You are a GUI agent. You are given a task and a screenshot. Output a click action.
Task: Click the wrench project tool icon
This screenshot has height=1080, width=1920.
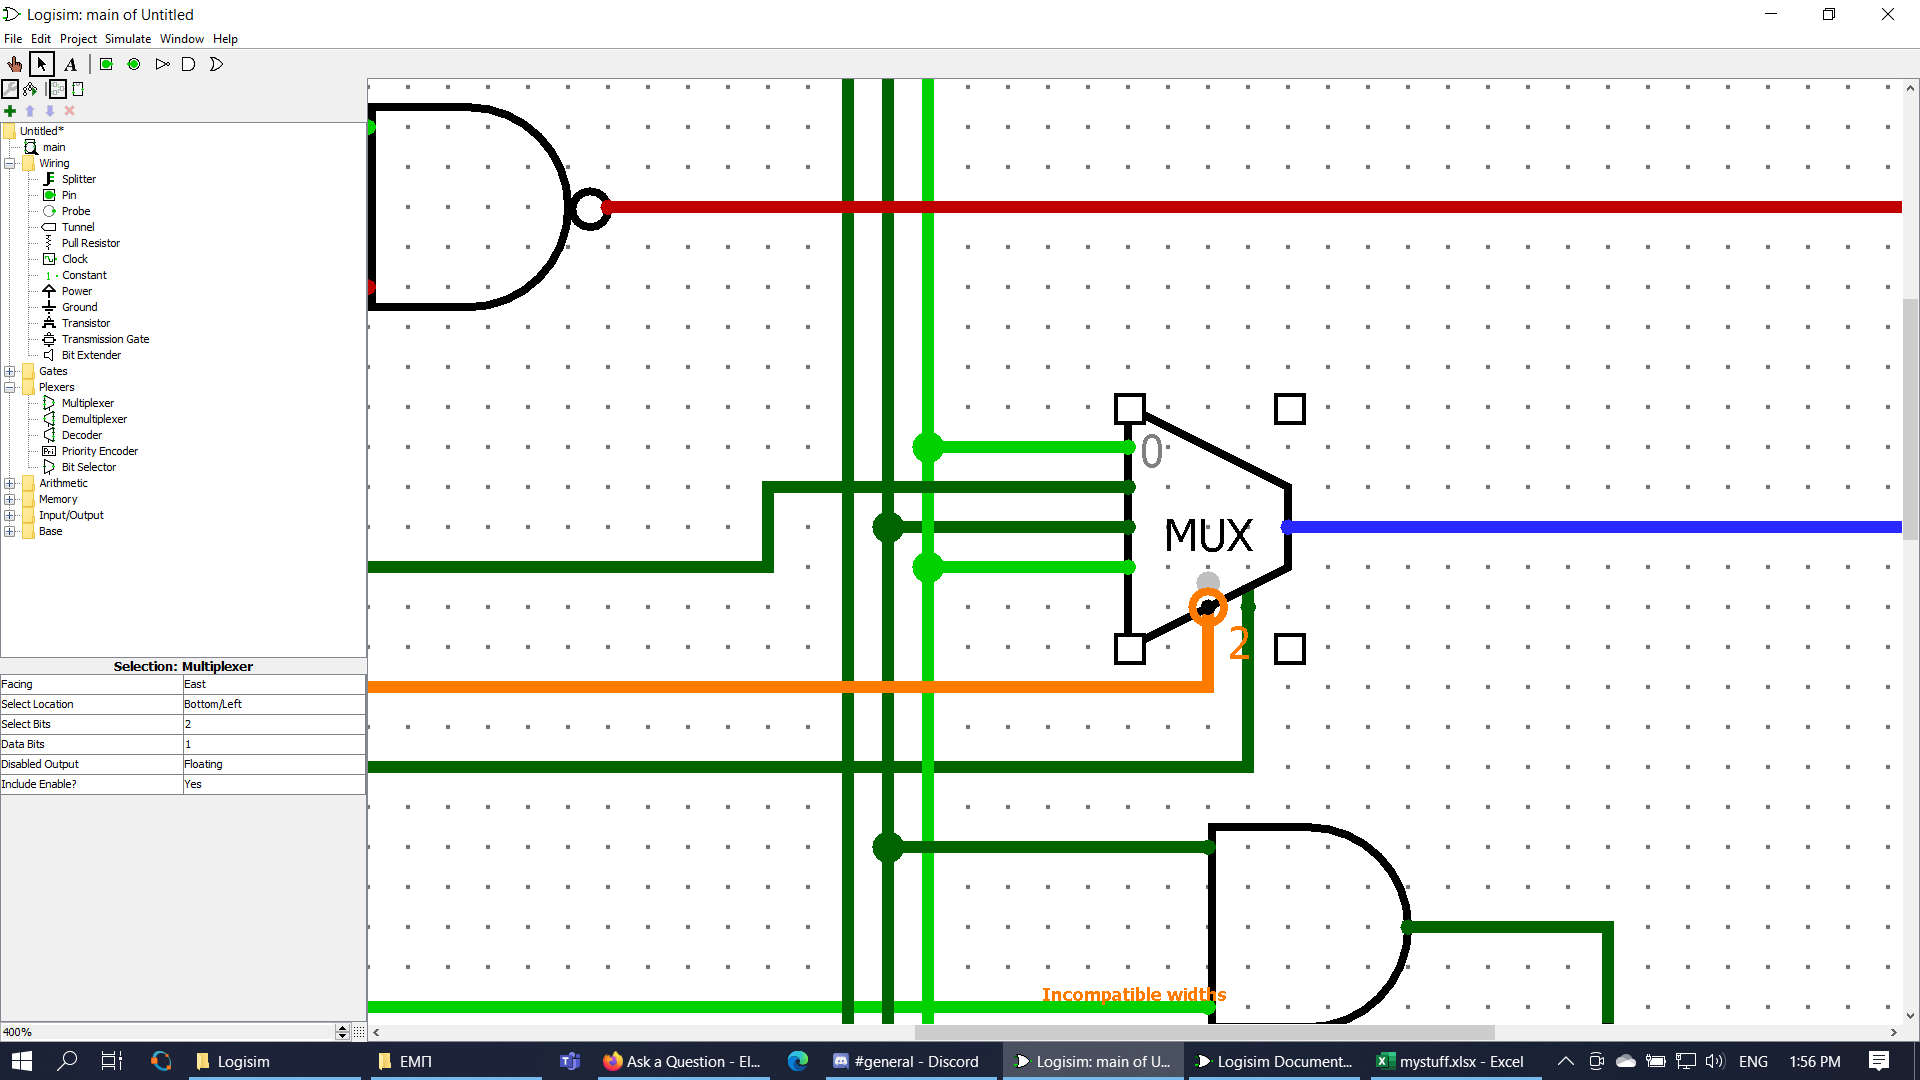tap(10, 89)
